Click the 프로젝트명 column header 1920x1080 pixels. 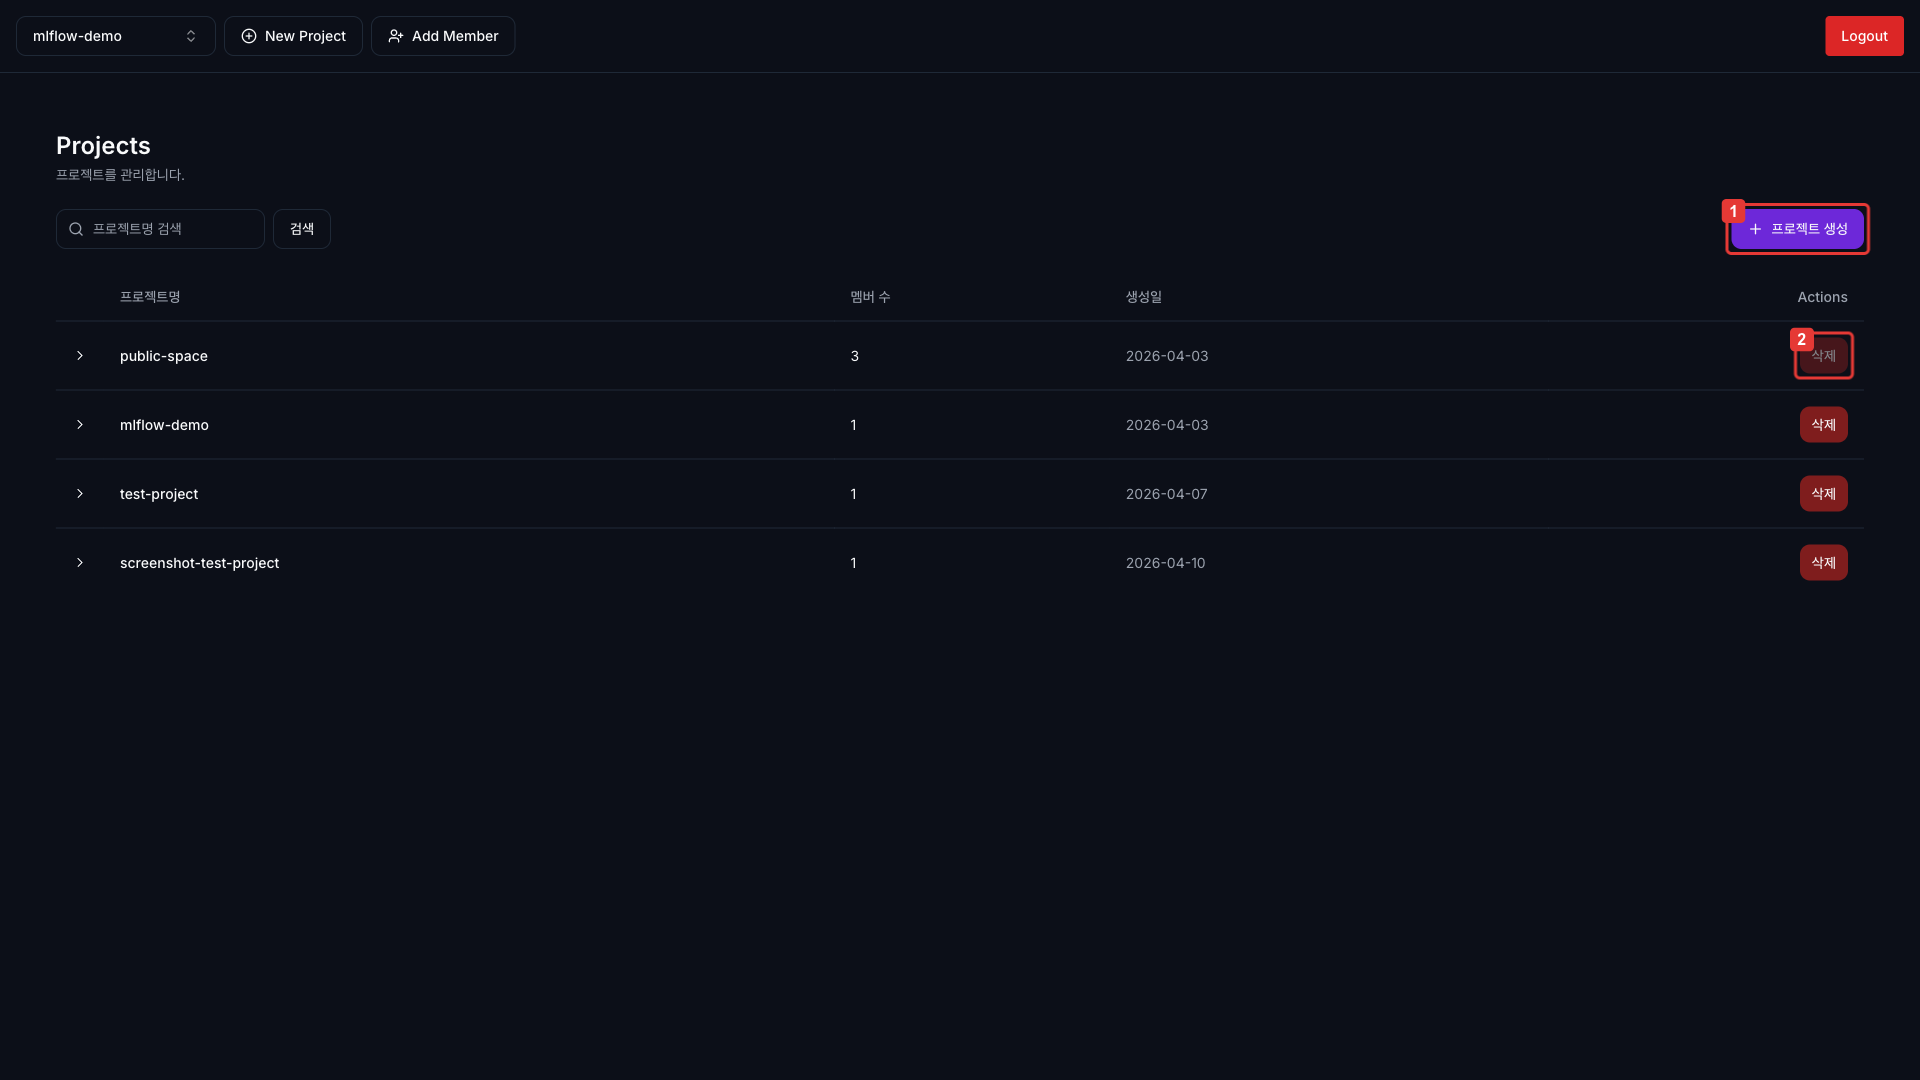150,297
